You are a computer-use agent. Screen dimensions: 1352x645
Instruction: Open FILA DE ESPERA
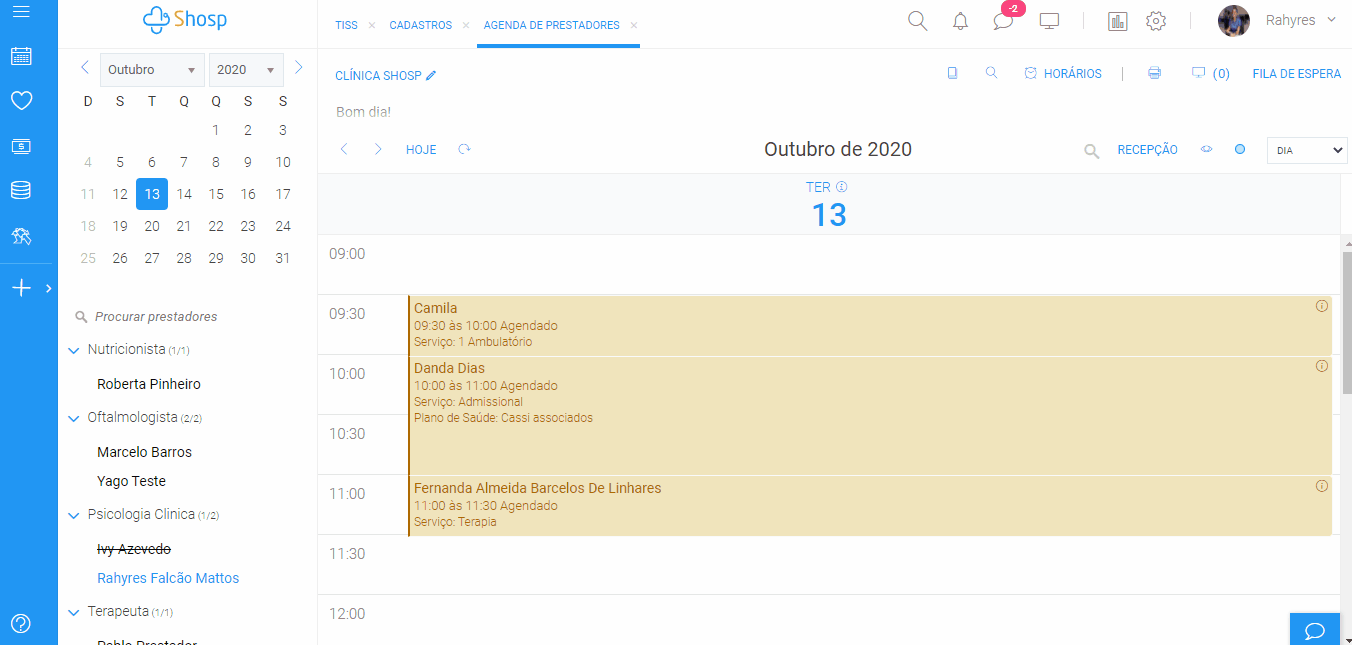[x=1297, y=73]
